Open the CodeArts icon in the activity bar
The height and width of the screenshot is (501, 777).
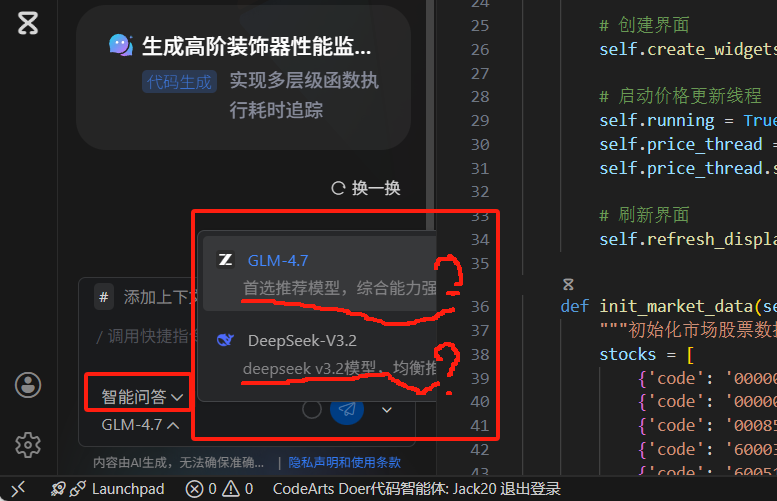click(28, 23)
